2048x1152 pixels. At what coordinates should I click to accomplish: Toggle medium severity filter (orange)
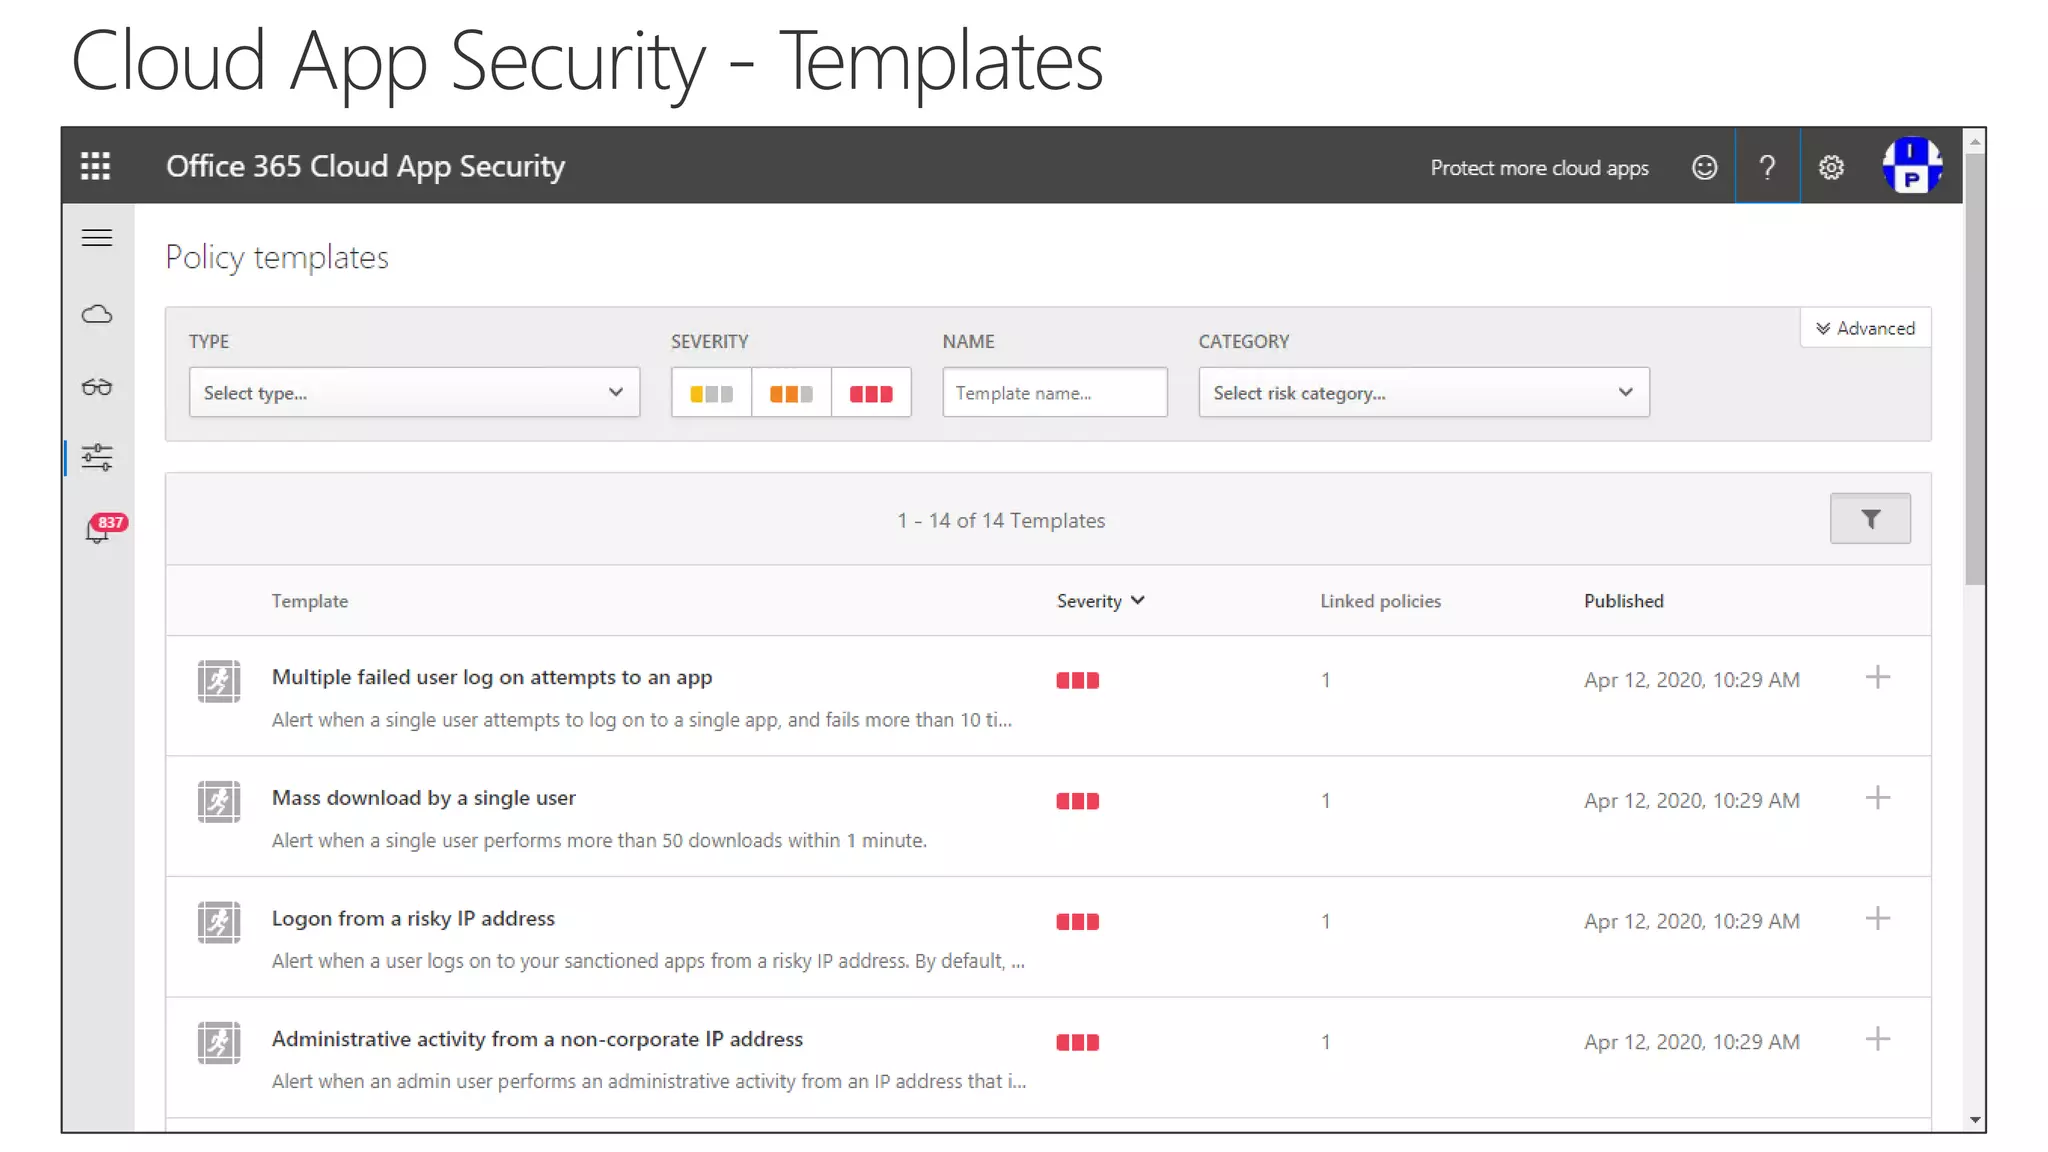point(791,394)
